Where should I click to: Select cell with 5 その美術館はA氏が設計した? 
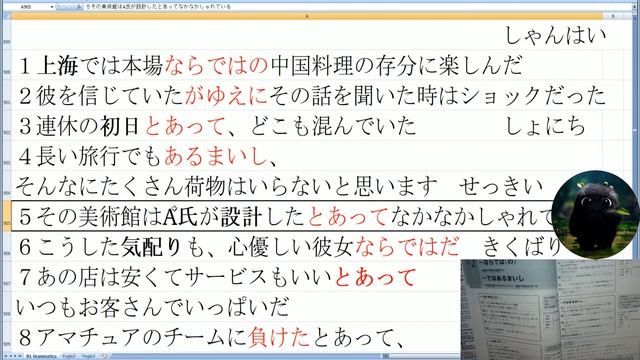(x=282, y=216)
